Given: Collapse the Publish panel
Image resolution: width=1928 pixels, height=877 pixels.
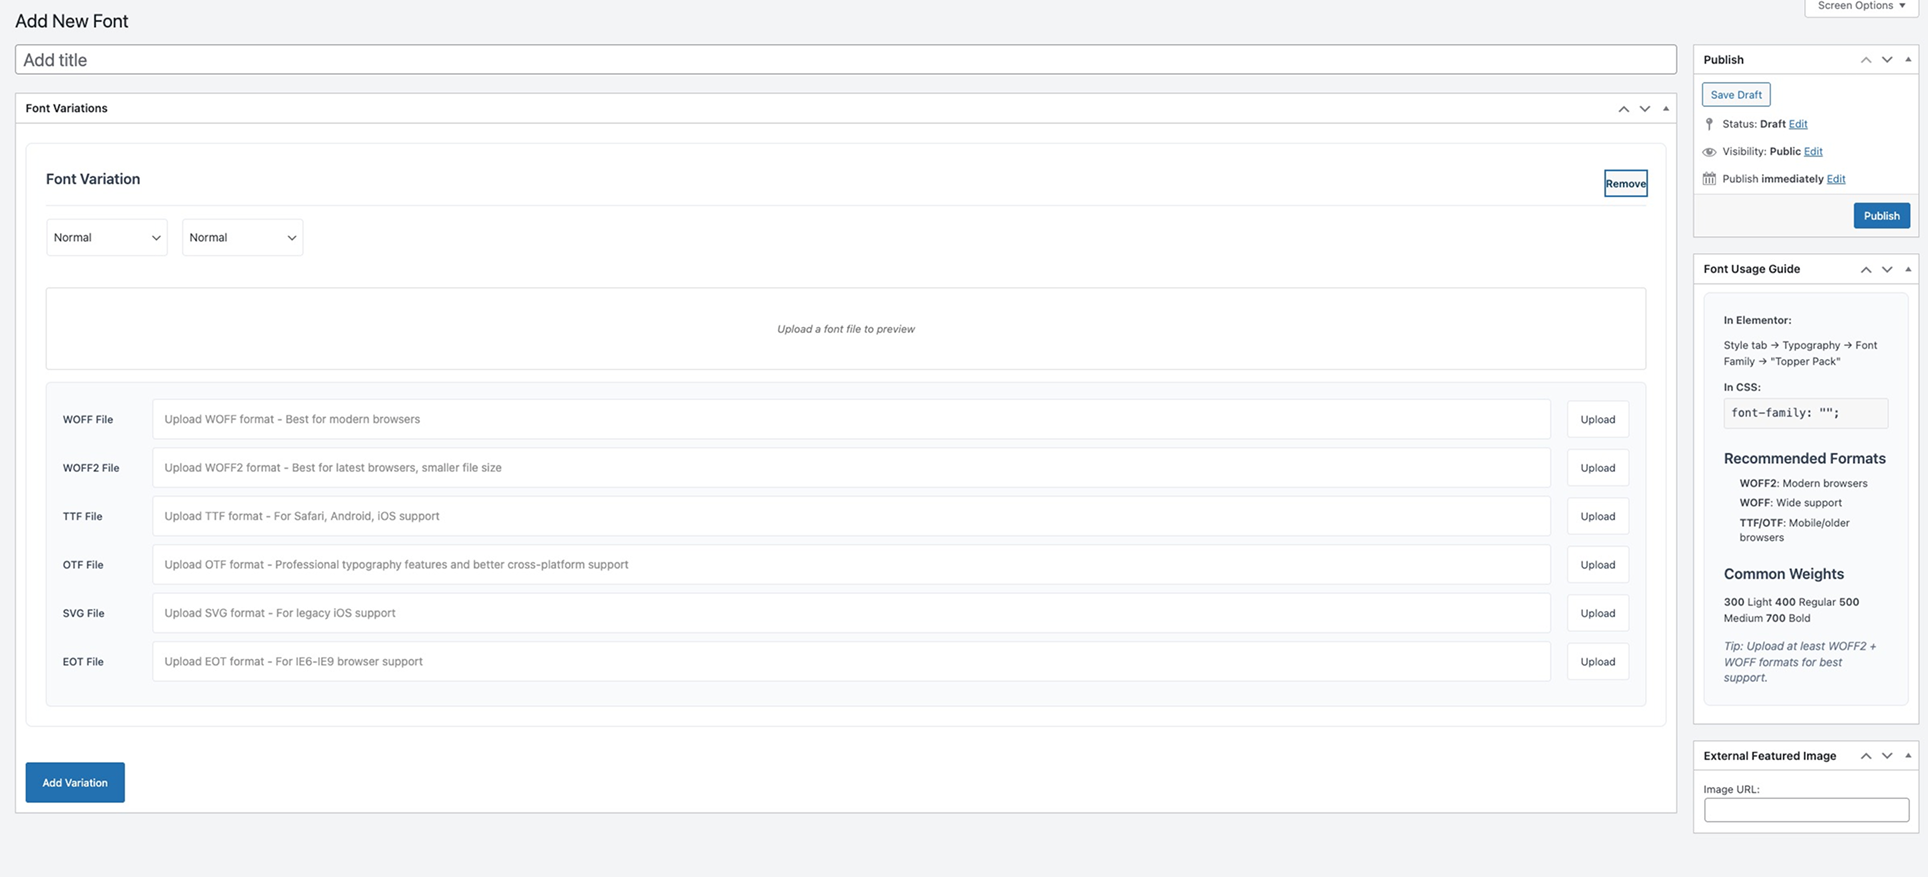Looking at the screenshot, I should pos(1908,60).
